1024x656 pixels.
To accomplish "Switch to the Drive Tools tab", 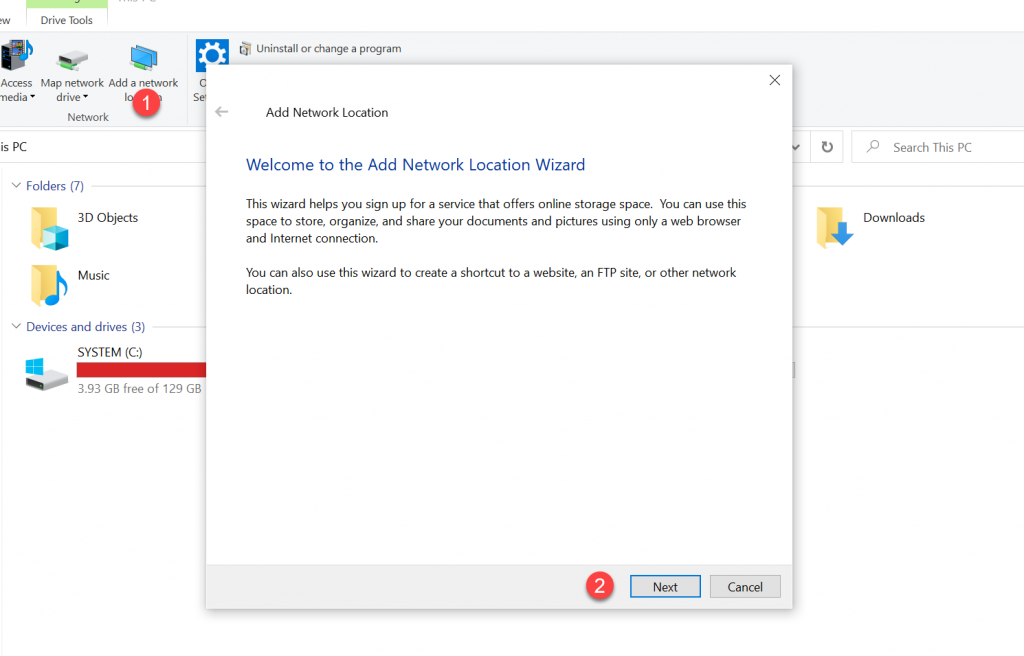I will coord(66,18).
